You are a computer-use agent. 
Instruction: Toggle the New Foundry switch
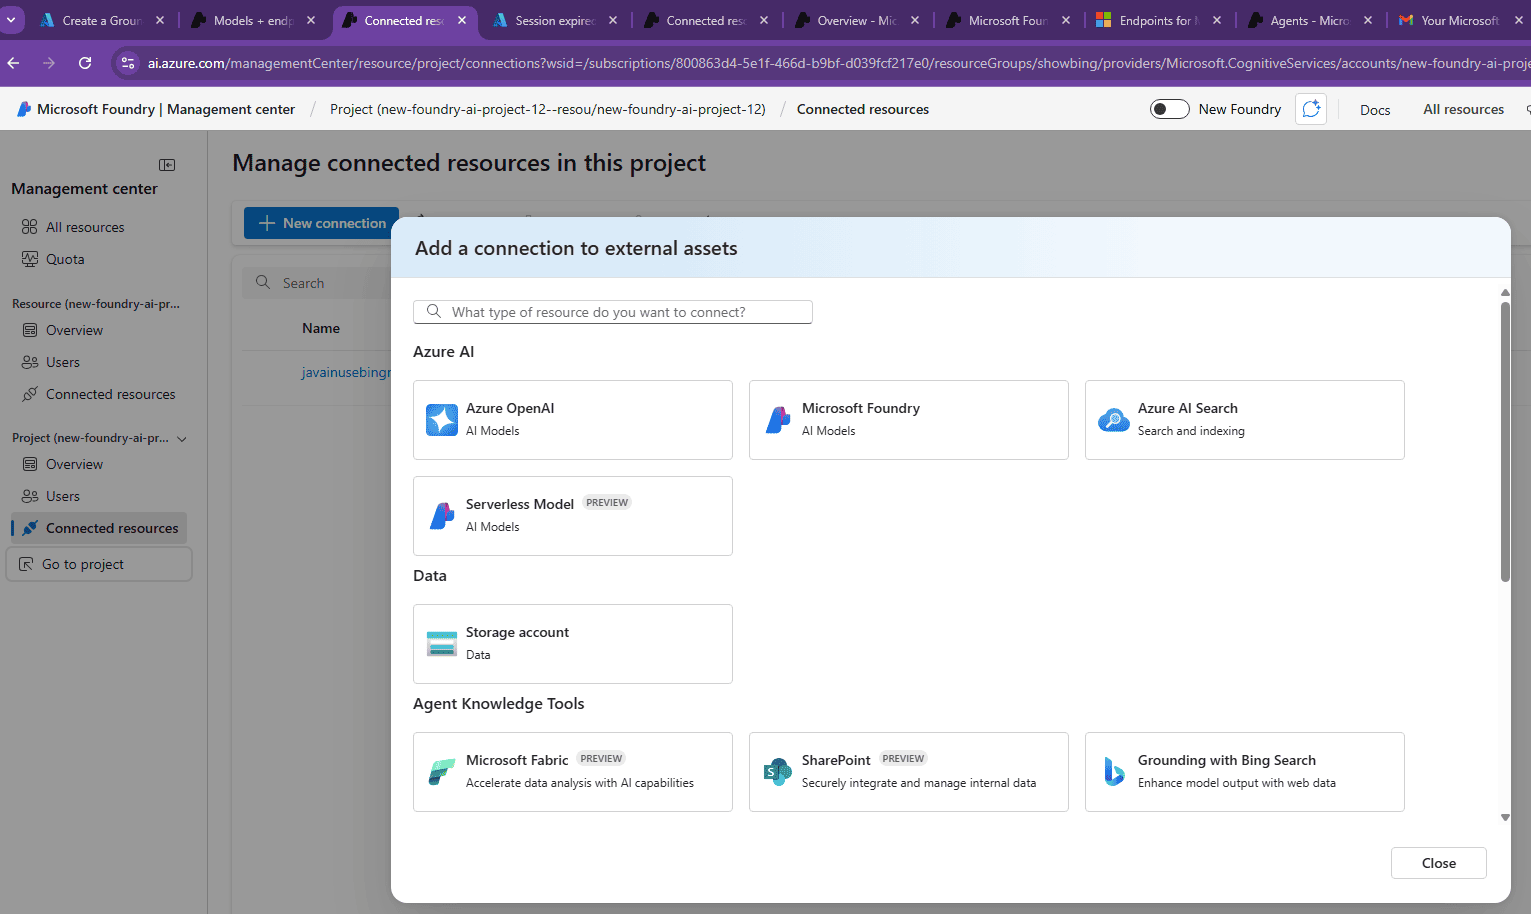(x=1169, y=109)
